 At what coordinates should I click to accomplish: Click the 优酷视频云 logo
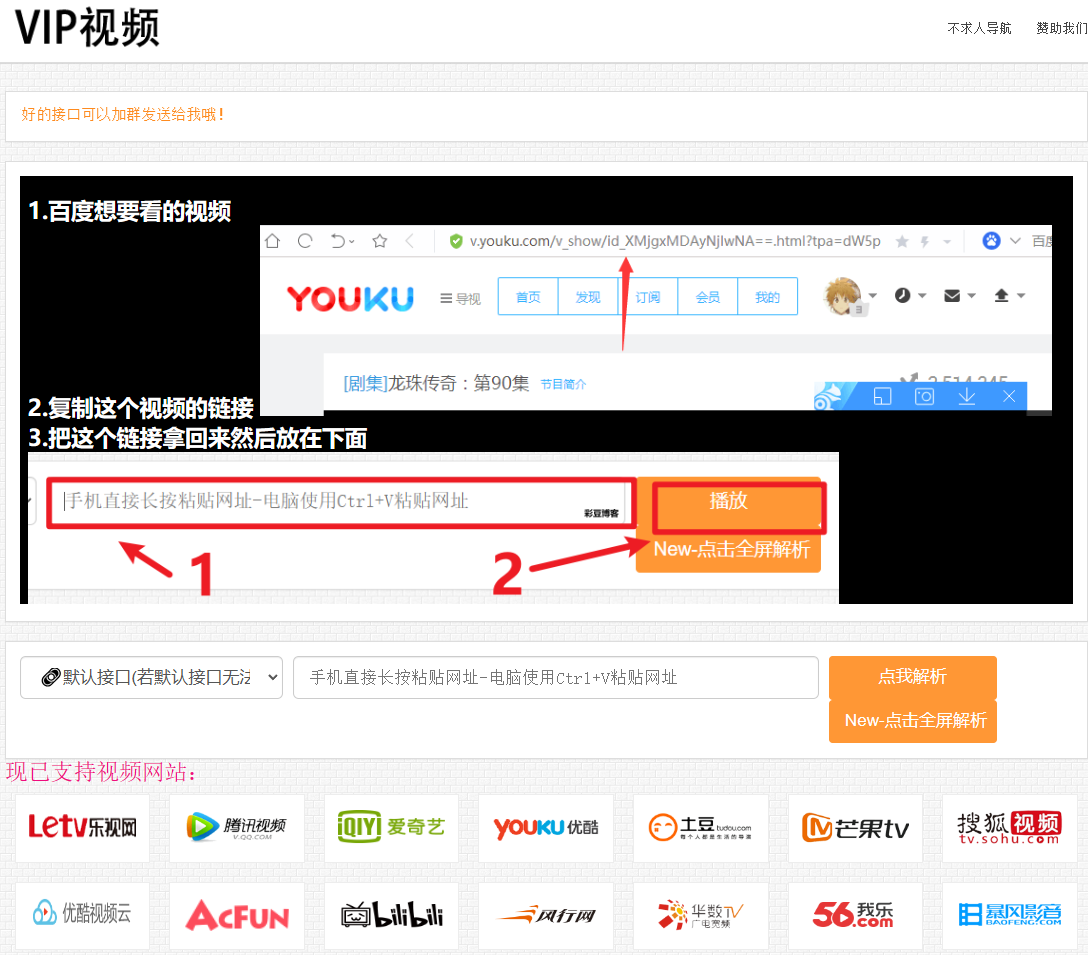pos(82,915)
